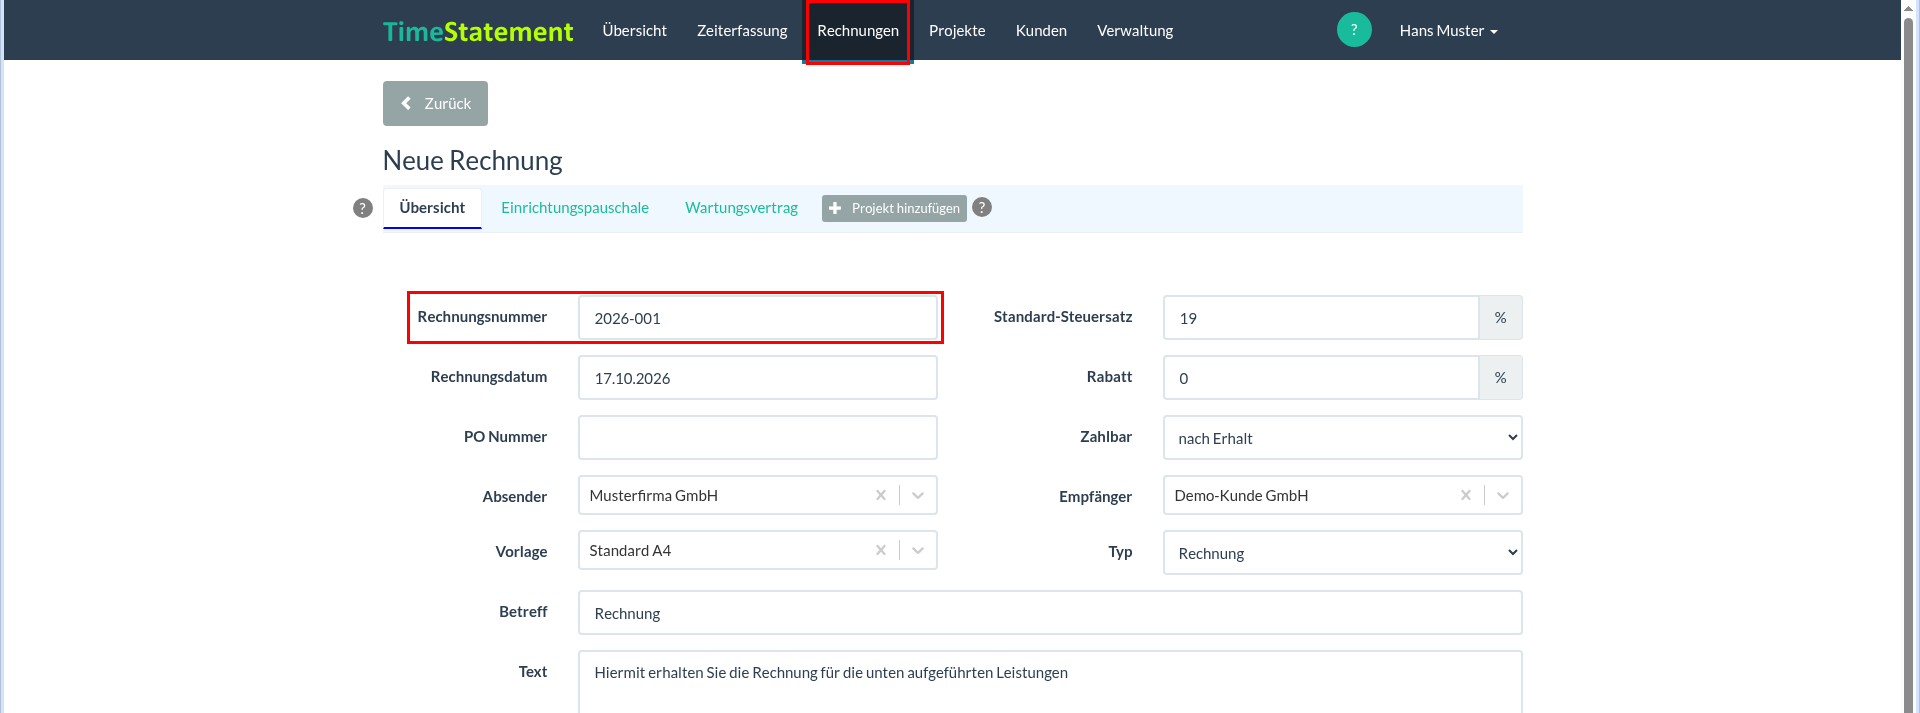The image size is (1920, 713).
Task: Expand the Empfänger dropdown chevron
Action: (1503, 495)
